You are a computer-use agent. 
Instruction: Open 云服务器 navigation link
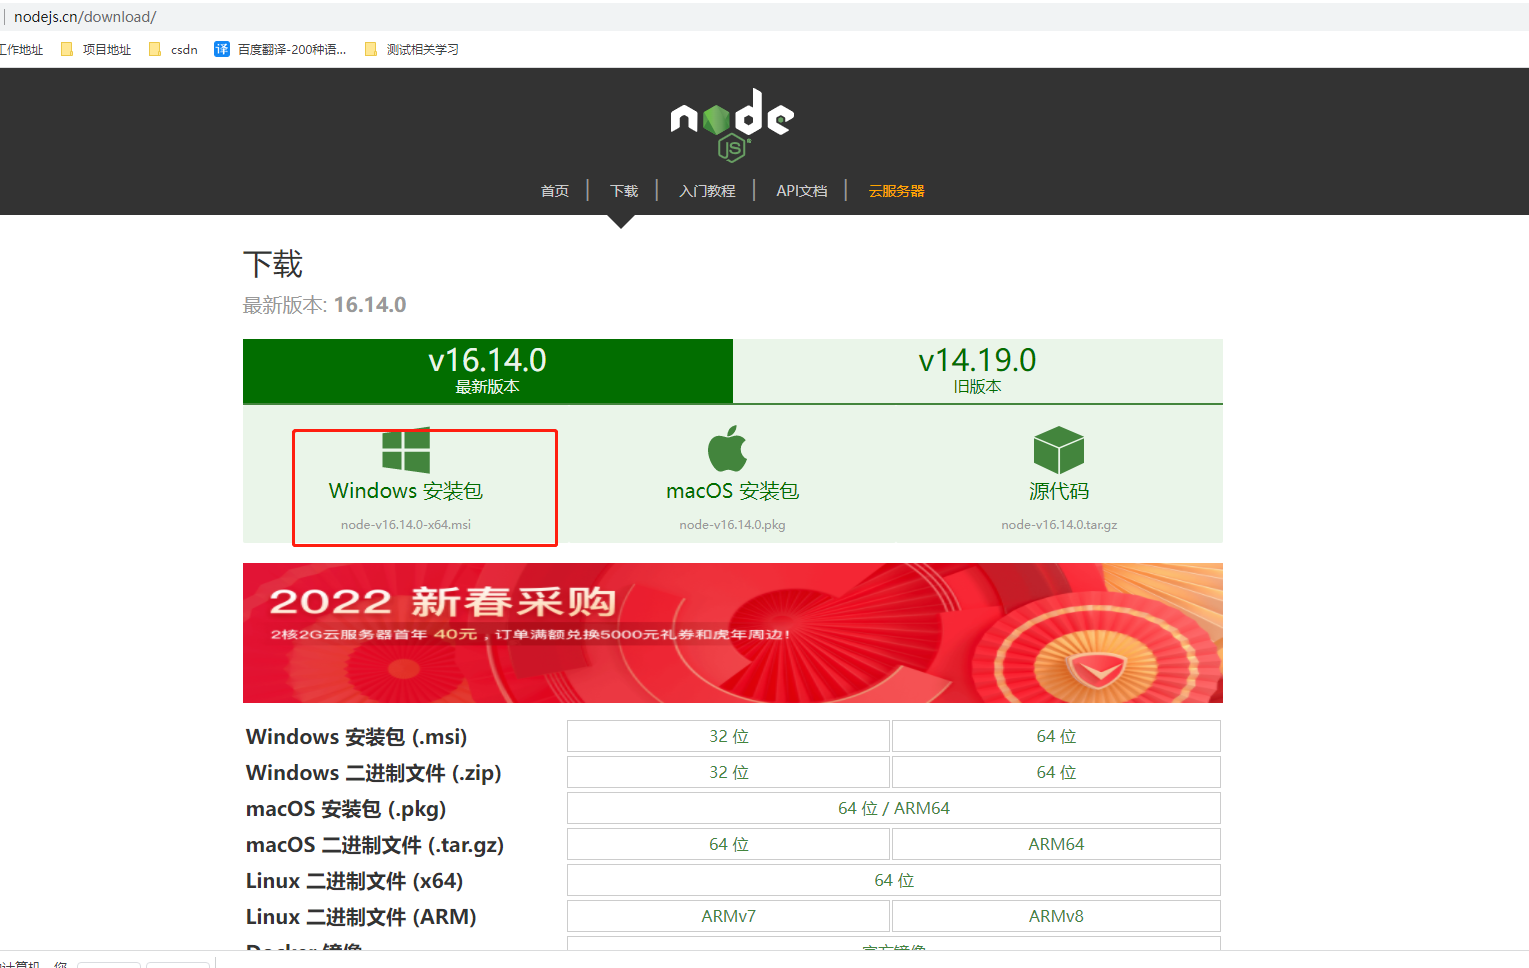(x=896, y=191)
